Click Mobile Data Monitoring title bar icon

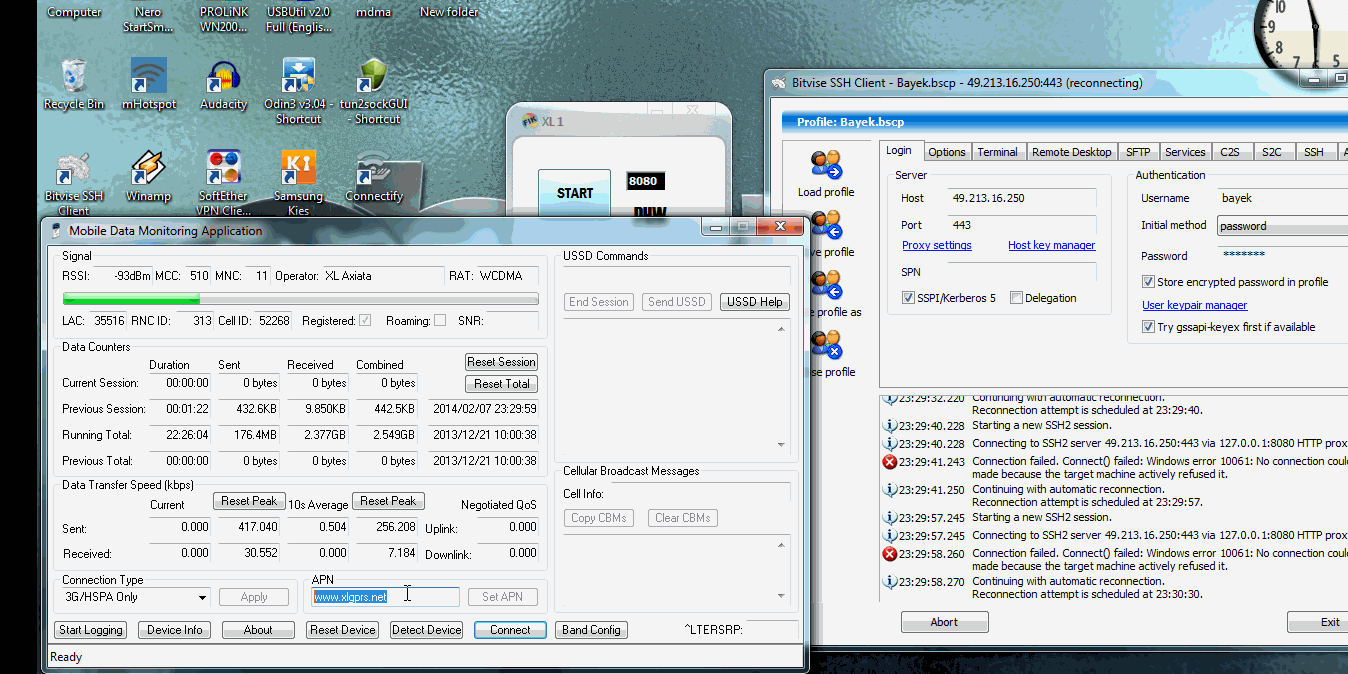(x=56, y=231)
